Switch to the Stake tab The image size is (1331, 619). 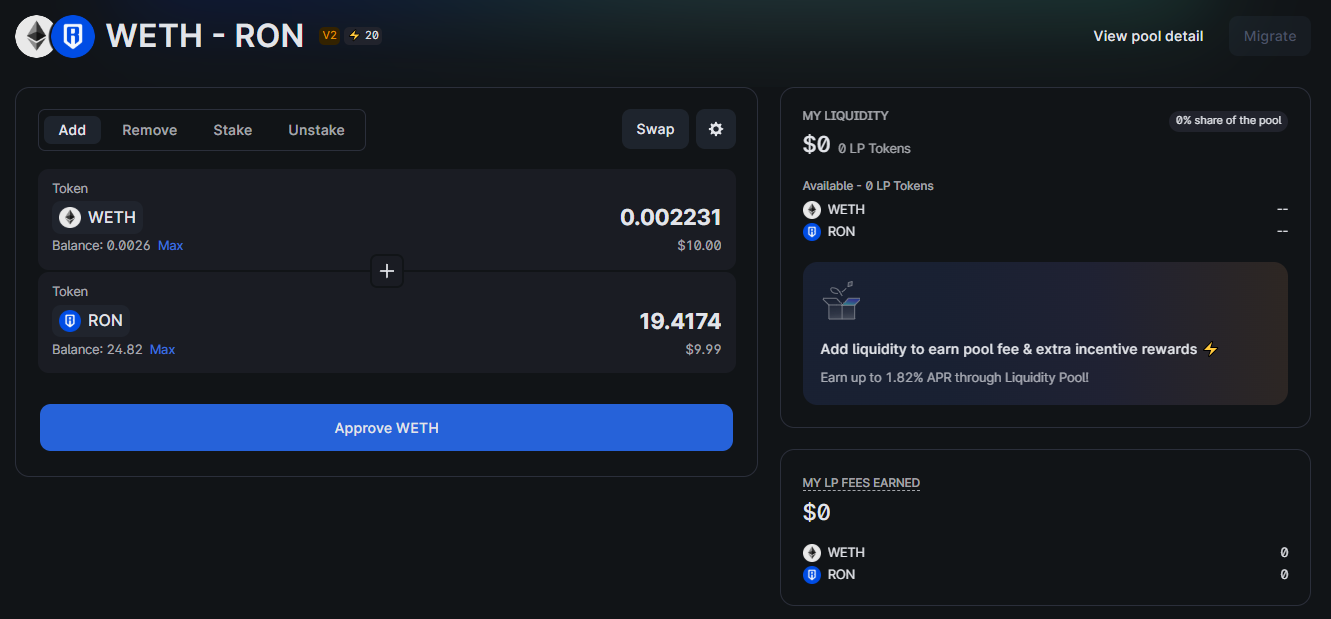pos(232,129)
